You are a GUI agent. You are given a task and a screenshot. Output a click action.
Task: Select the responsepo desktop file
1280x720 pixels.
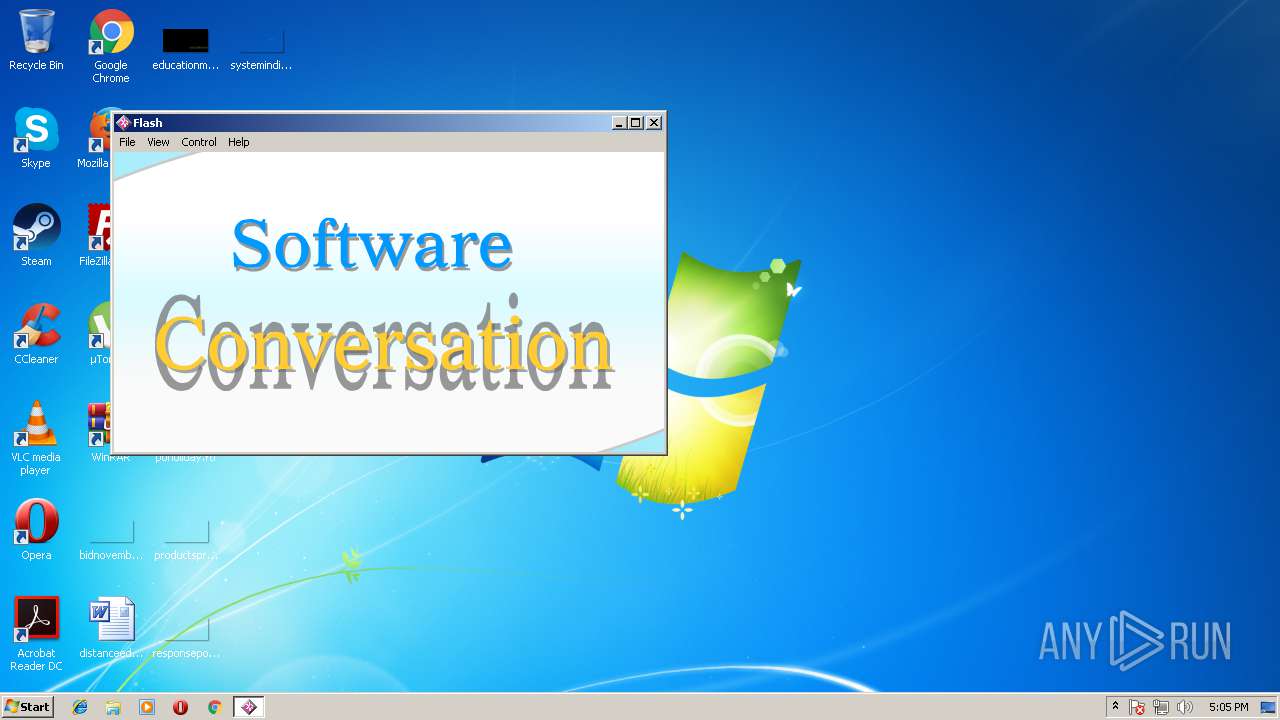tap(185, 638)
